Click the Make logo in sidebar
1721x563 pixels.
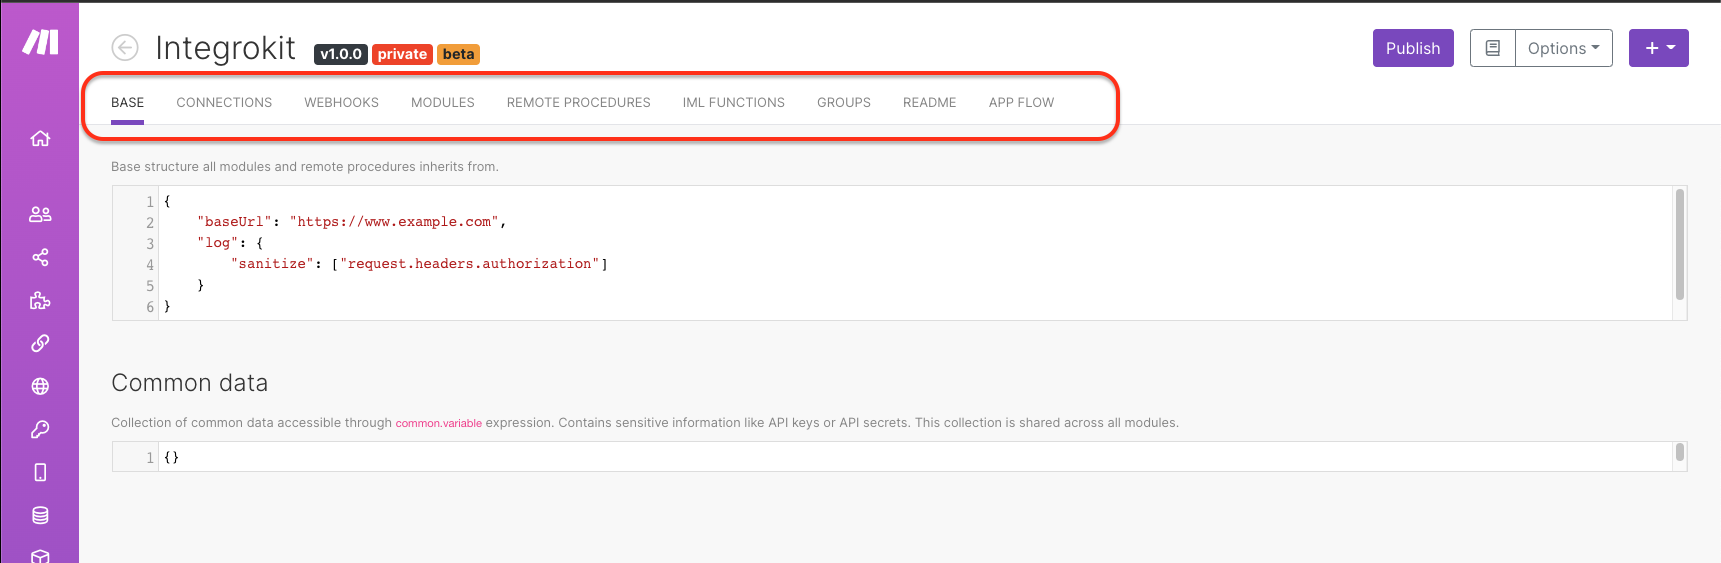click(x=40, y=42)
